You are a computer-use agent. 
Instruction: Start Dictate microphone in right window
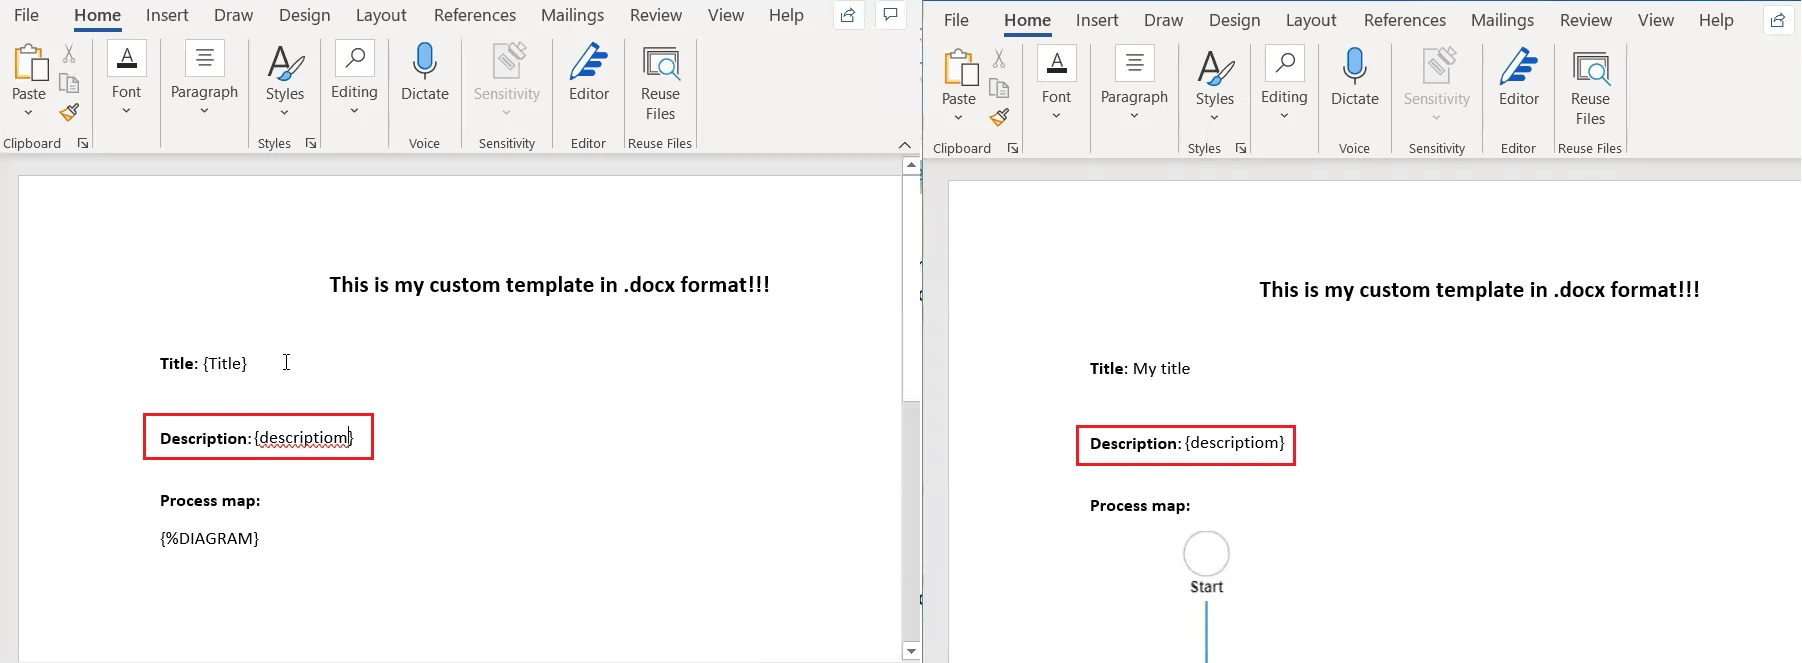coord(1355,67)
